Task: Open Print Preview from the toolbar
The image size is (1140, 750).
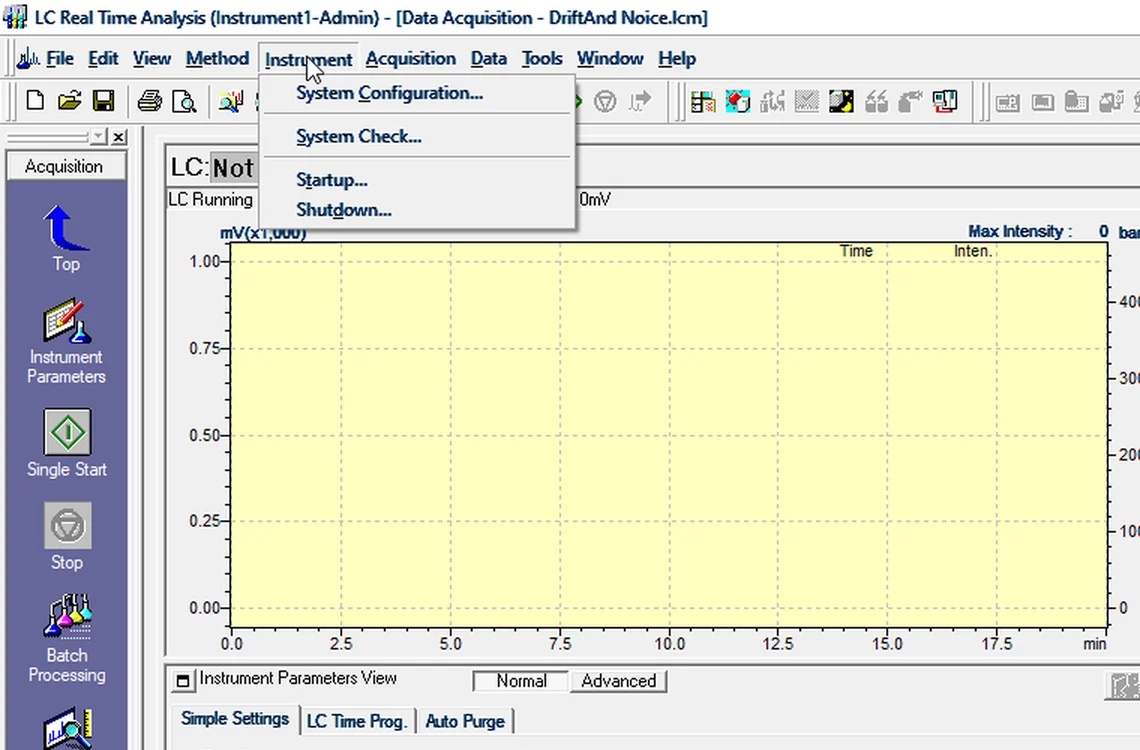Action: point(184,102)
